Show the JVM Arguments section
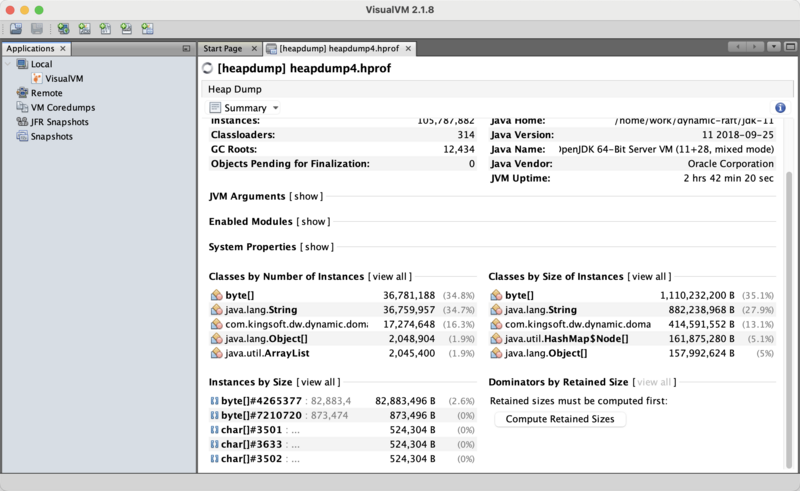Image resolution: width=800 pixels, height=491 pixels. (x=308, y=197)
